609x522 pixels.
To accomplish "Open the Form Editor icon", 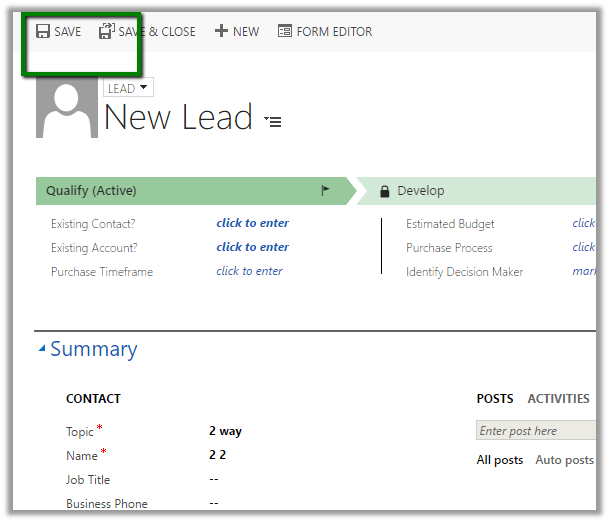I will pyautogui.click(x=285, y=32).
